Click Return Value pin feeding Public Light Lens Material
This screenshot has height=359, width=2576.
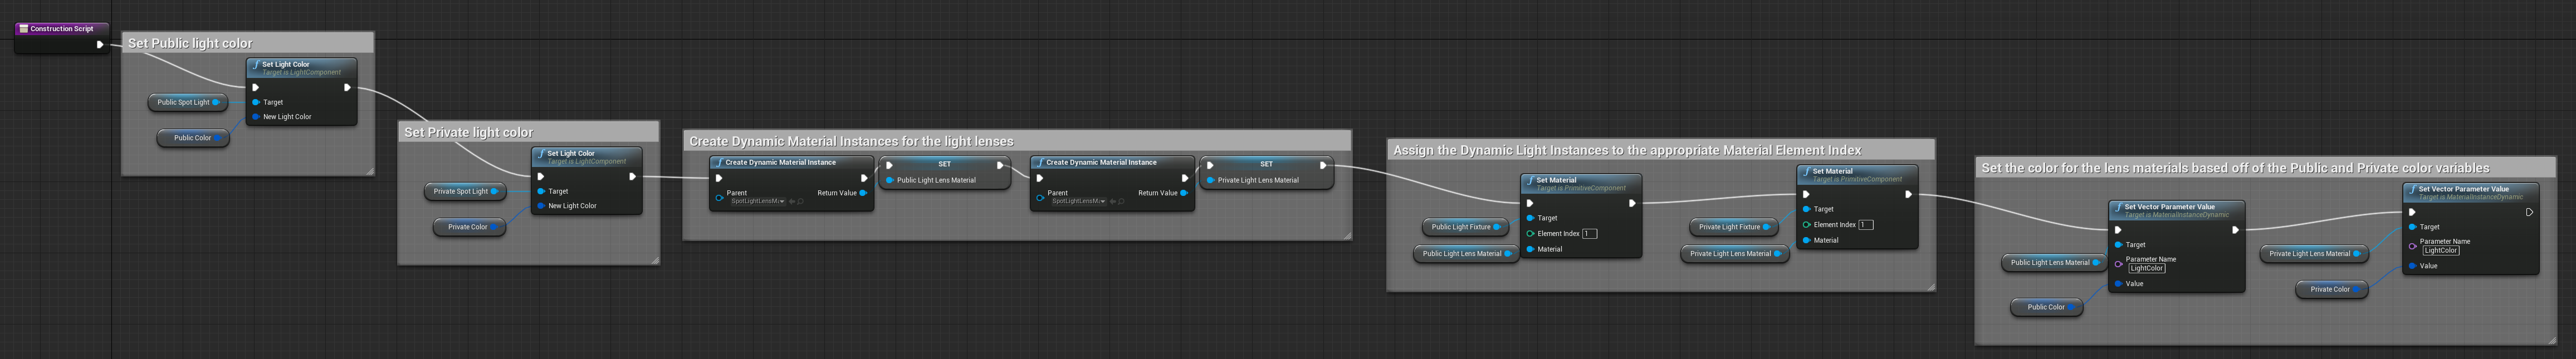[863, 193]
